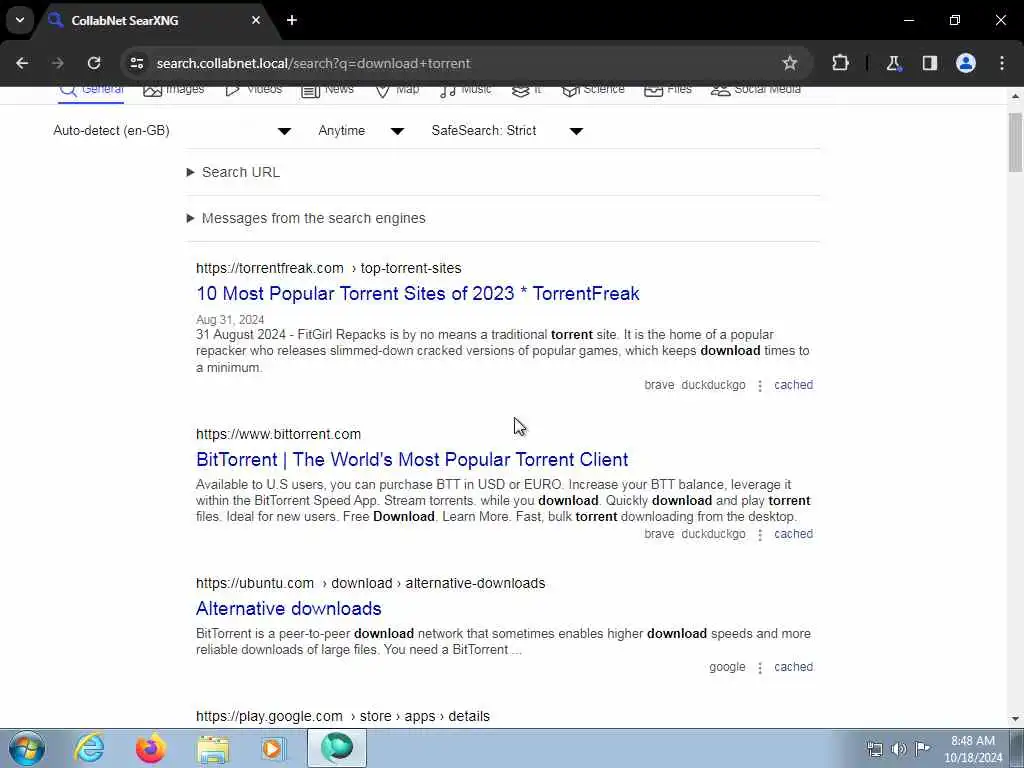Open a new tab with plus button

(292, 20)
